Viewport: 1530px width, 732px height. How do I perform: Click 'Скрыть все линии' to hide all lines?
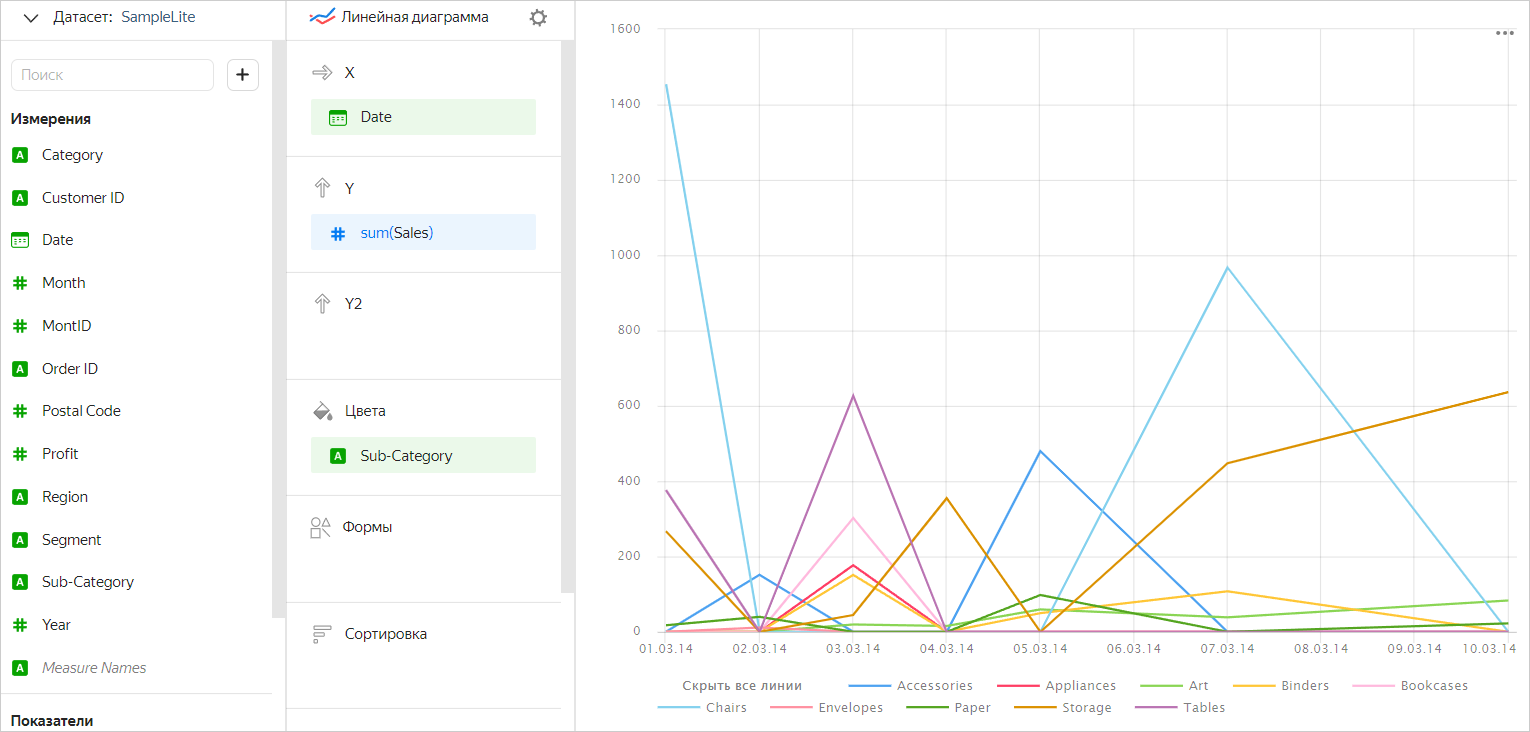pyautogui.click(x=741, y=686)
